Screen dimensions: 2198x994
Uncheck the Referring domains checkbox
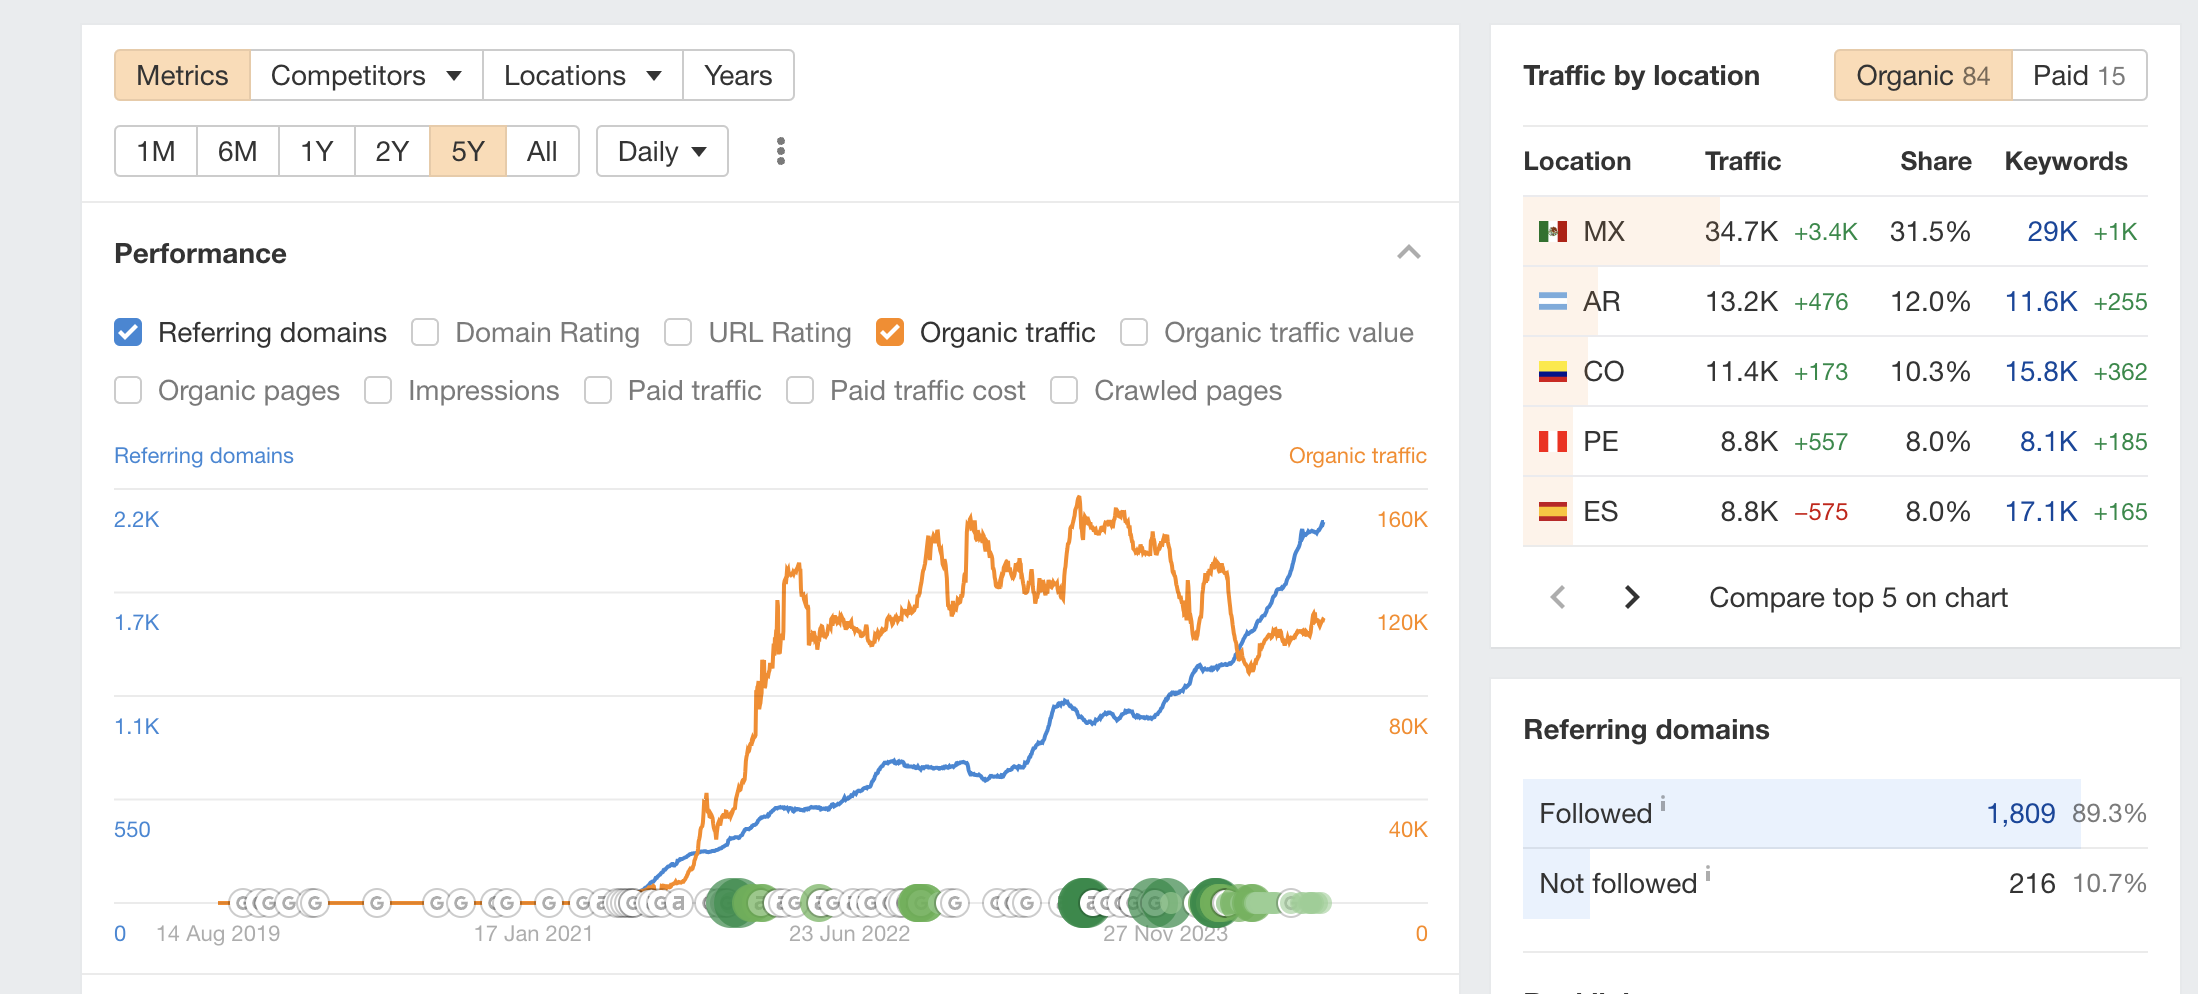click(x=128, y=332)
